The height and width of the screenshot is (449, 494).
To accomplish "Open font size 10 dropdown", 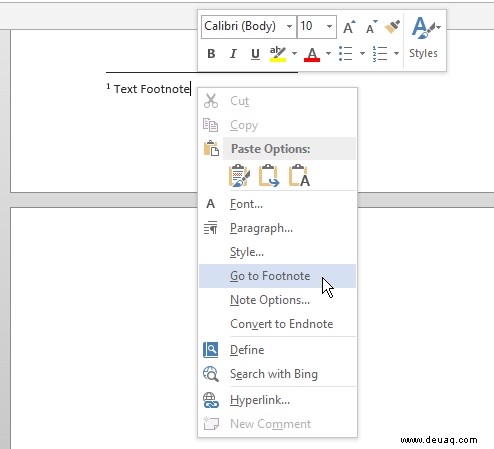I will tap(329, 26).
